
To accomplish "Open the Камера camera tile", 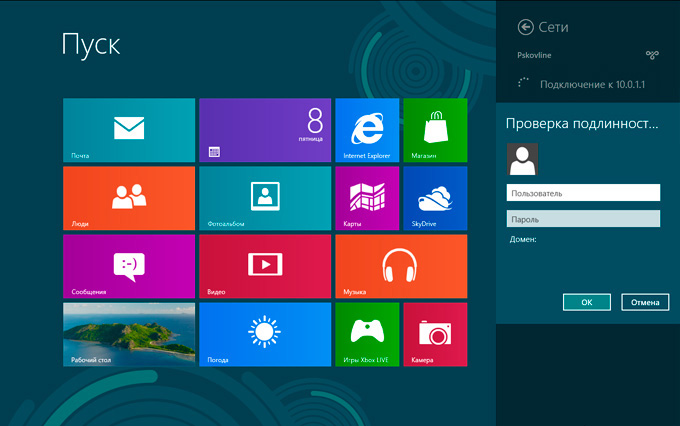I will tap(435, 334).
